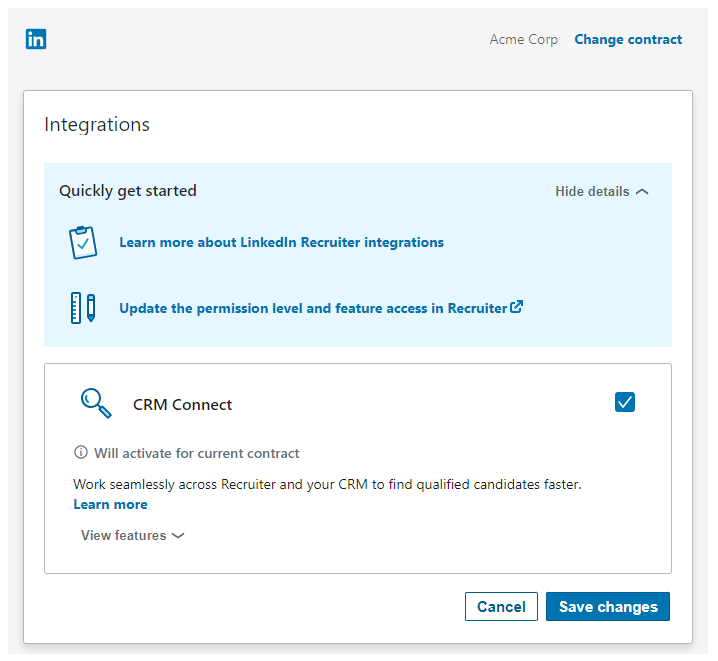Viewport: 718px width, 661px height.
Task: Click the 'Work seamlessly across Recruiter' description
Action: click(x=327, y=484)
